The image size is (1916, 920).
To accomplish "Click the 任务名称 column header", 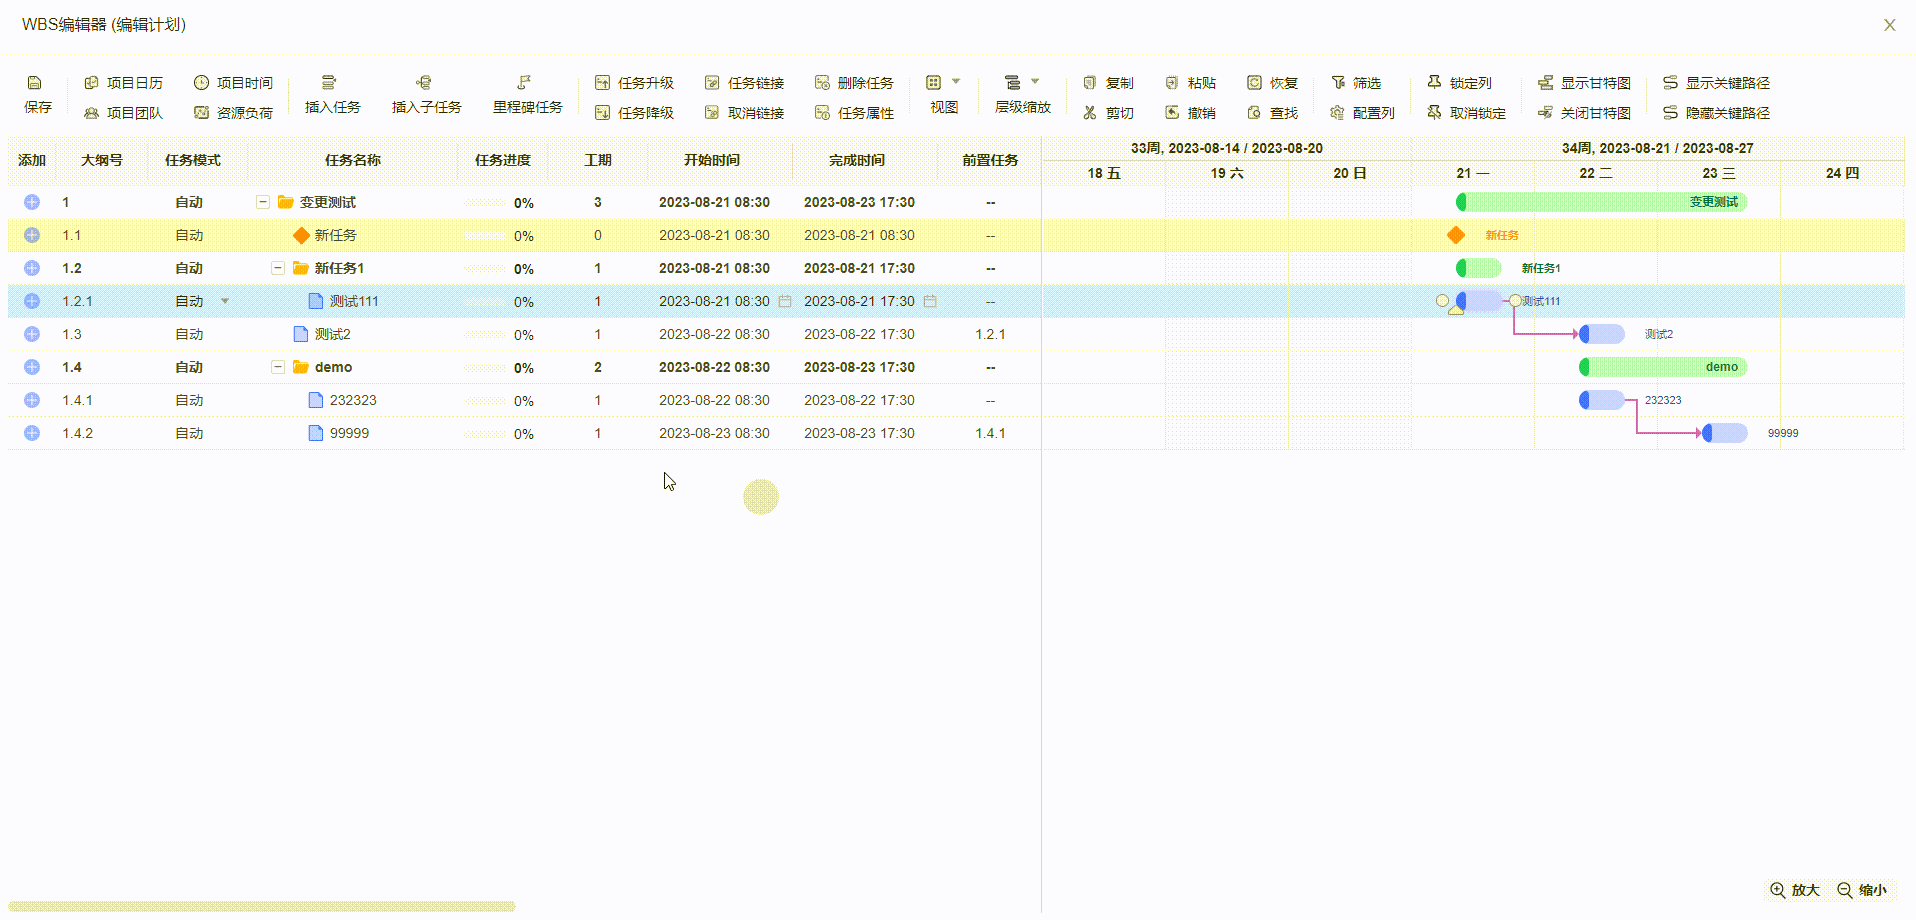I will (x=352, y=160).
